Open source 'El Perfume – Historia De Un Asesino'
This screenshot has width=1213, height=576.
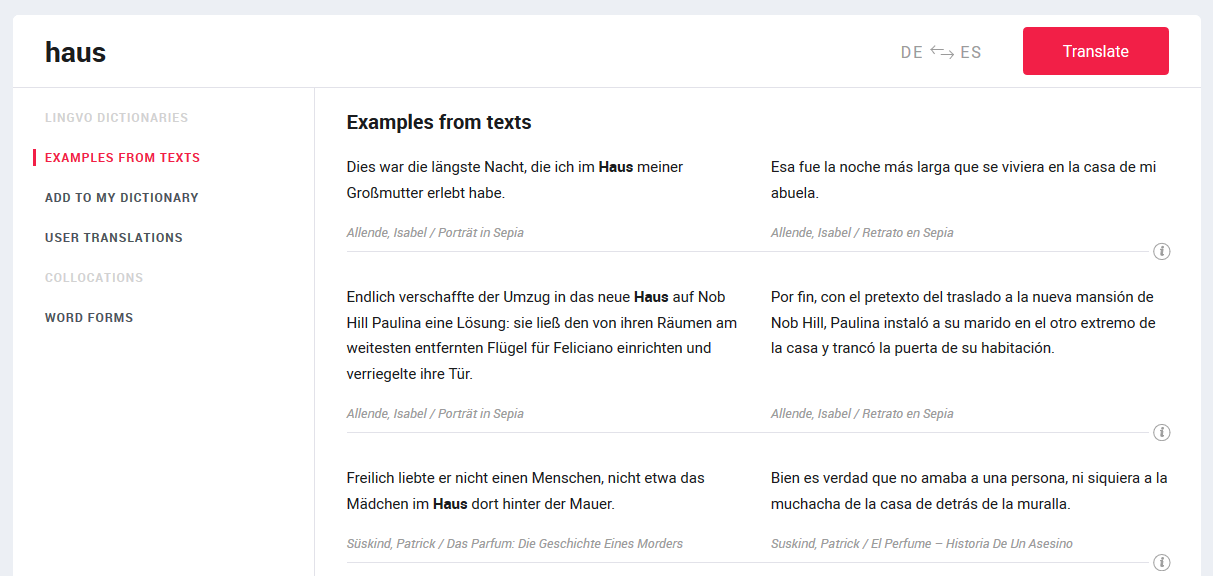[x=922, y=544]
